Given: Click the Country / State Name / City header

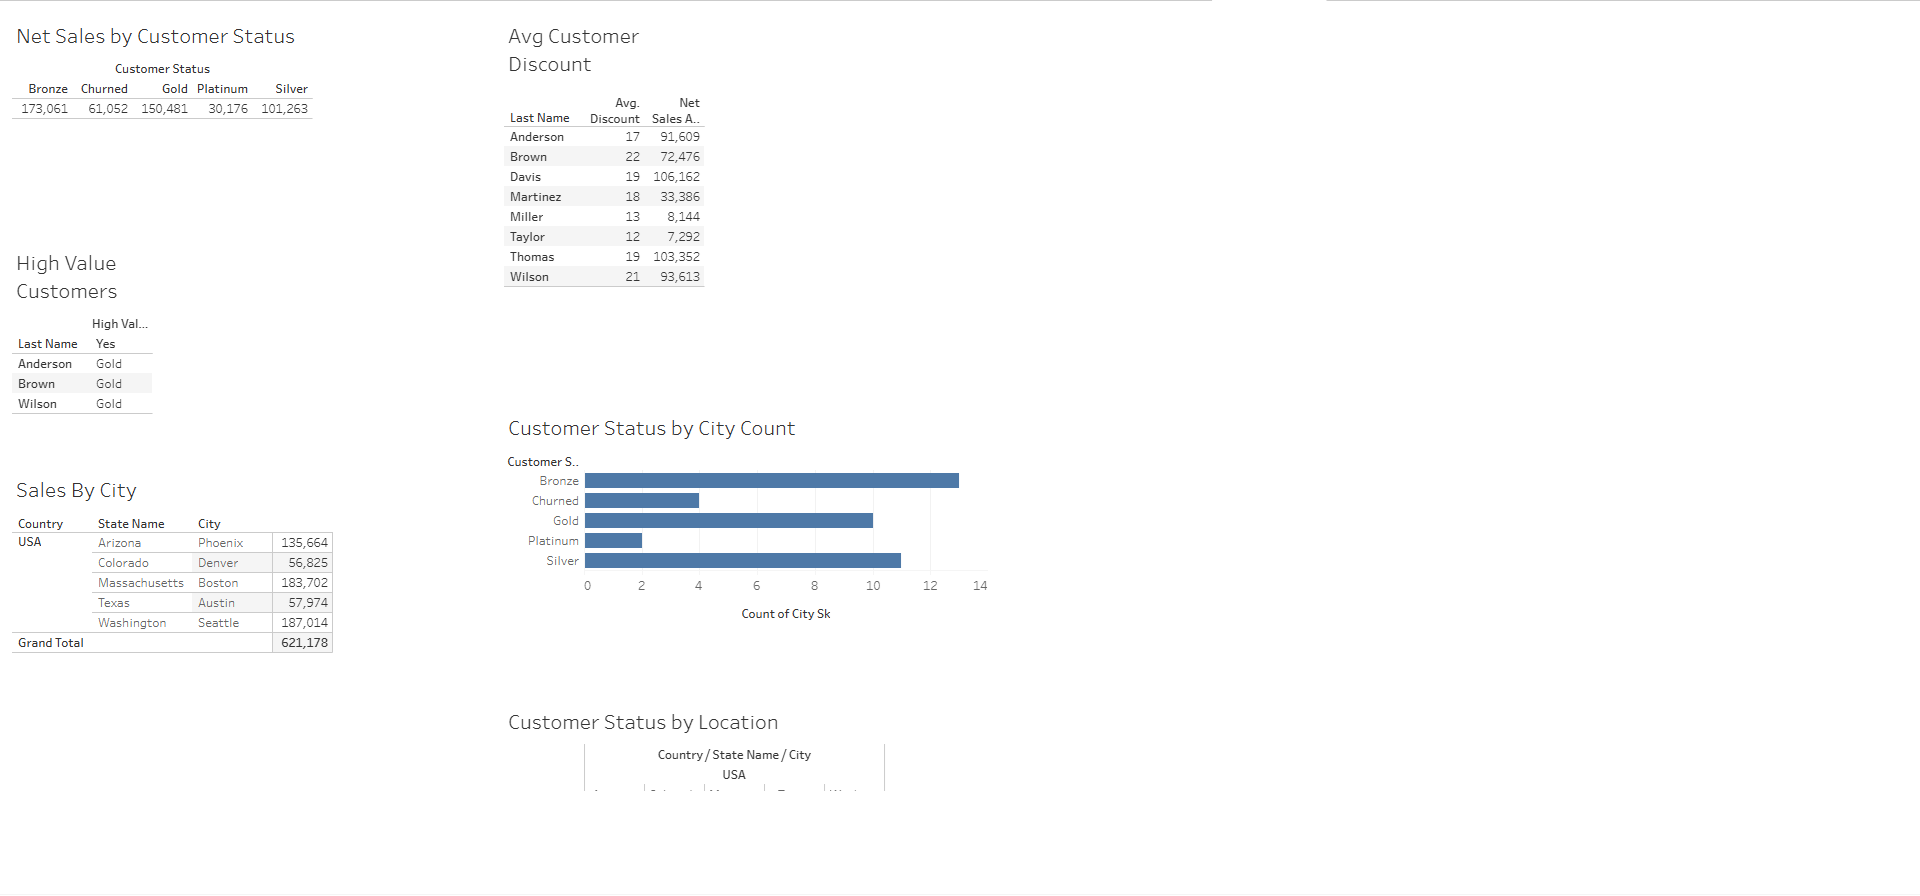Looking at the screenshot, I should [x=734, y=755].
